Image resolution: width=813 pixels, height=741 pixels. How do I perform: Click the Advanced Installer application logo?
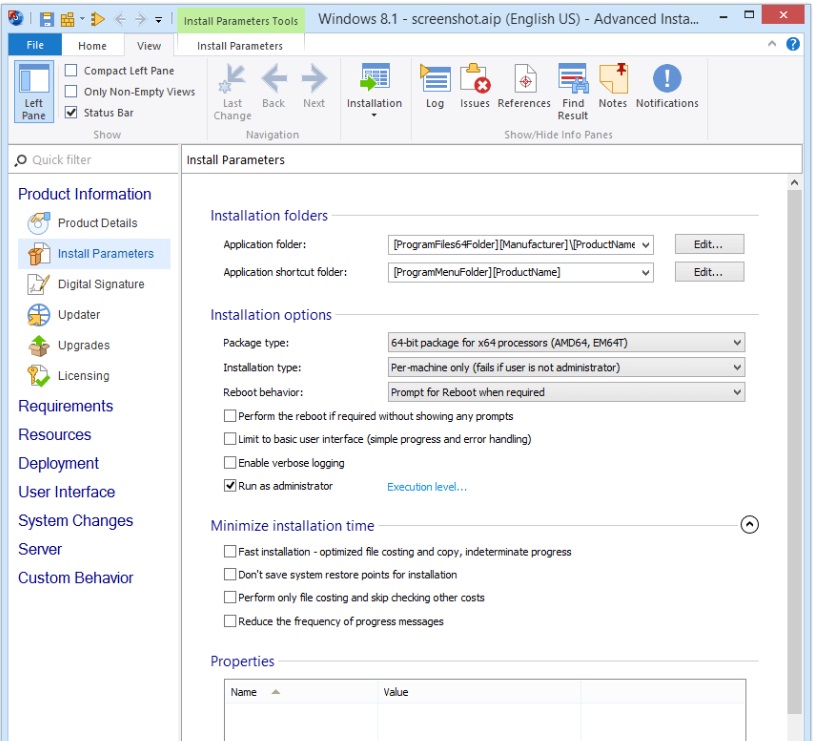[16, 19]
